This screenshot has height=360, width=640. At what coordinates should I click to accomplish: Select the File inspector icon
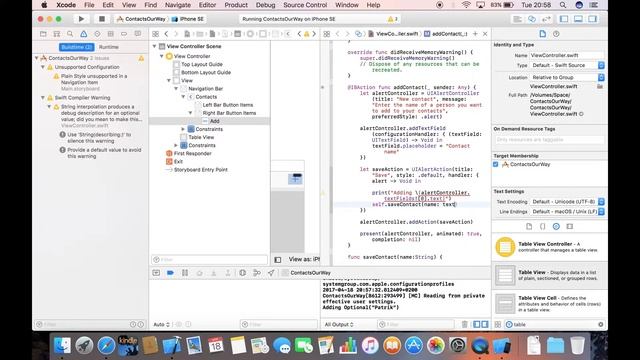542,34
